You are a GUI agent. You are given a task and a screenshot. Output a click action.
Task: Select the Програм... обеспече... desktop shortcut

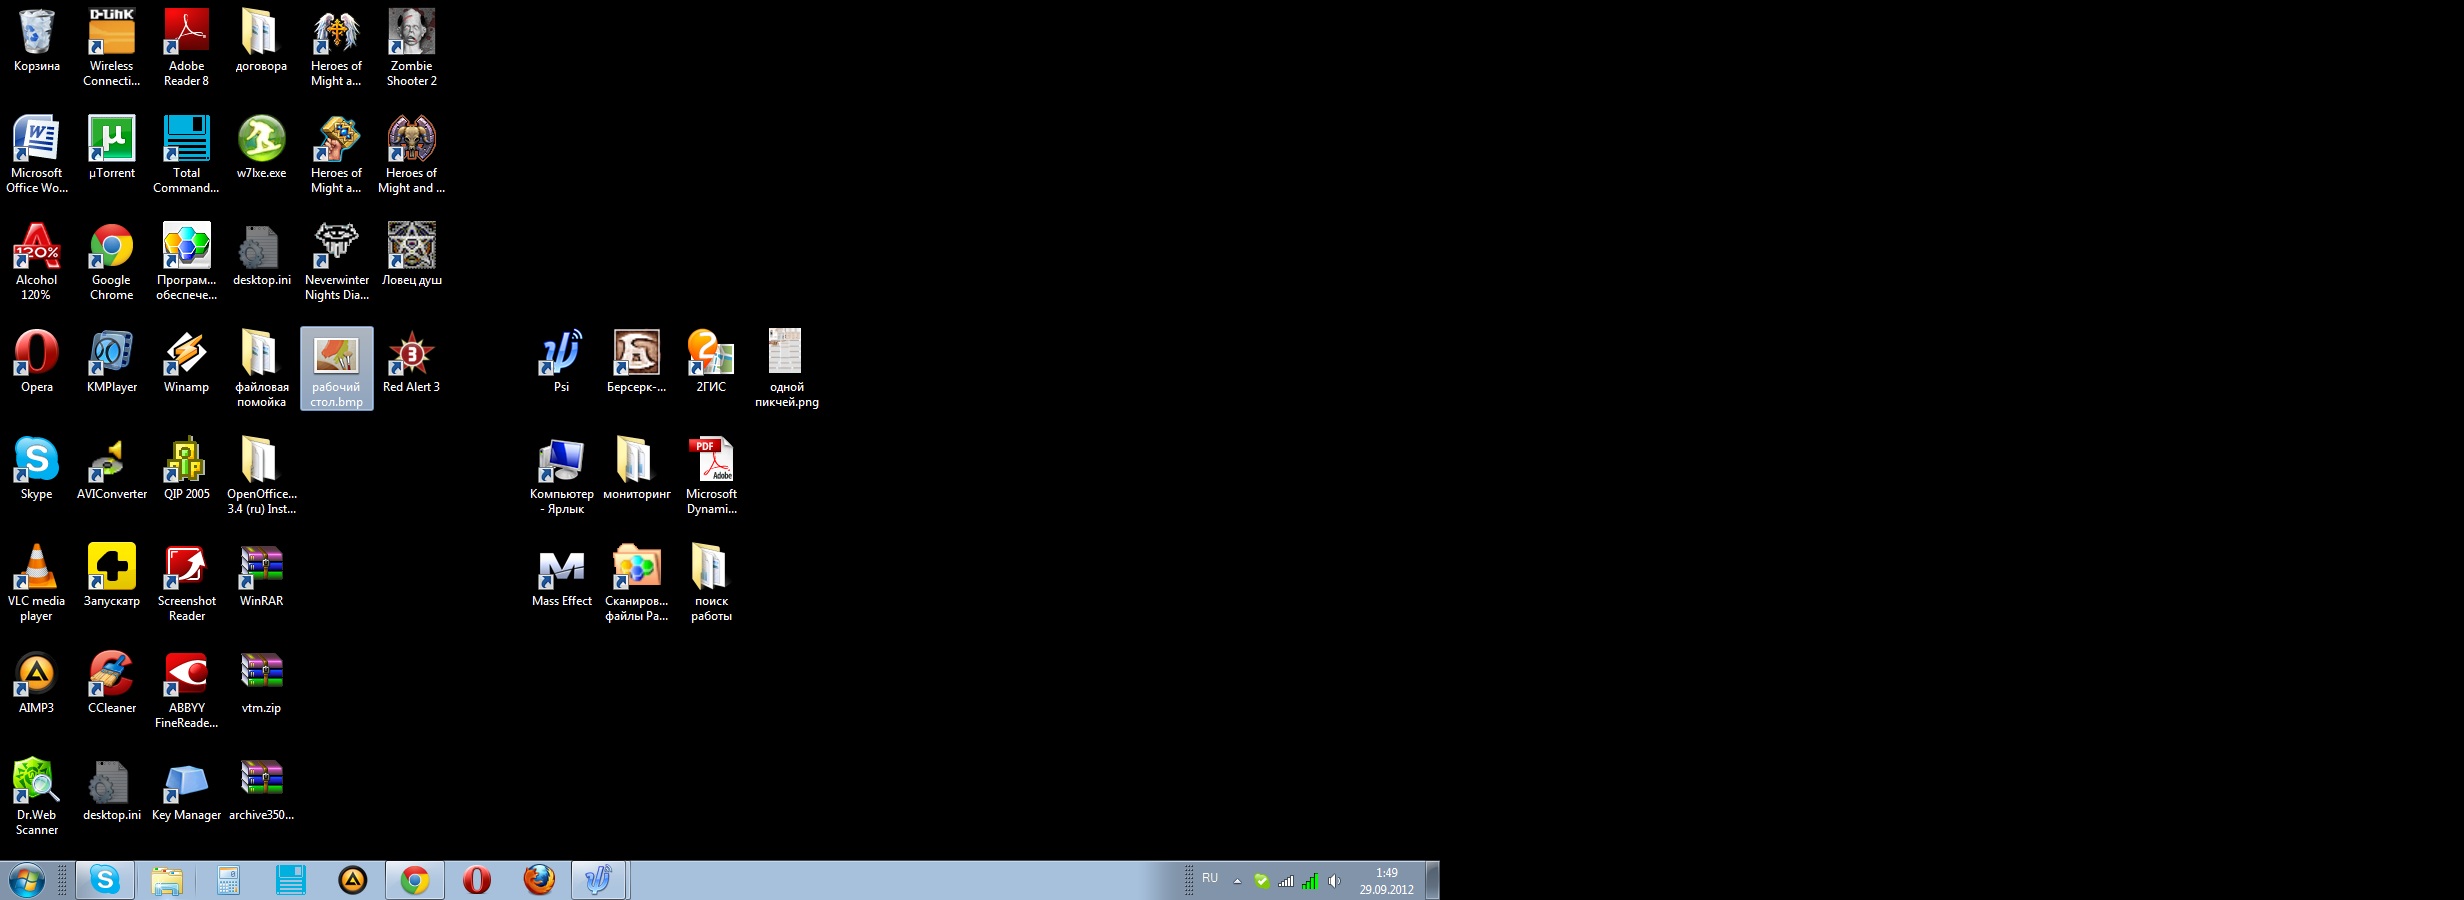[187, 261]
